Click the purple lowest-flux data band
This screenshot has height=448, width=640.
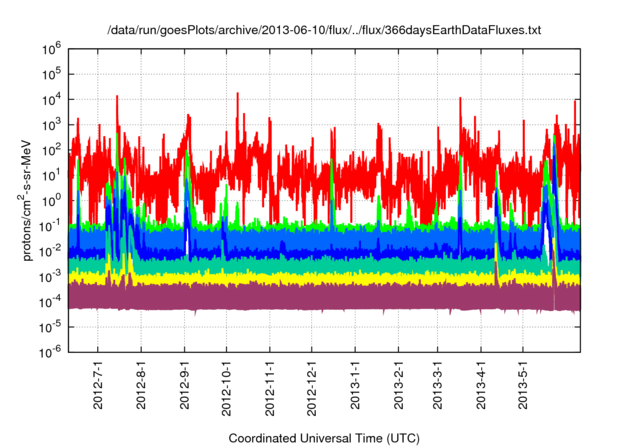(324, 297)
